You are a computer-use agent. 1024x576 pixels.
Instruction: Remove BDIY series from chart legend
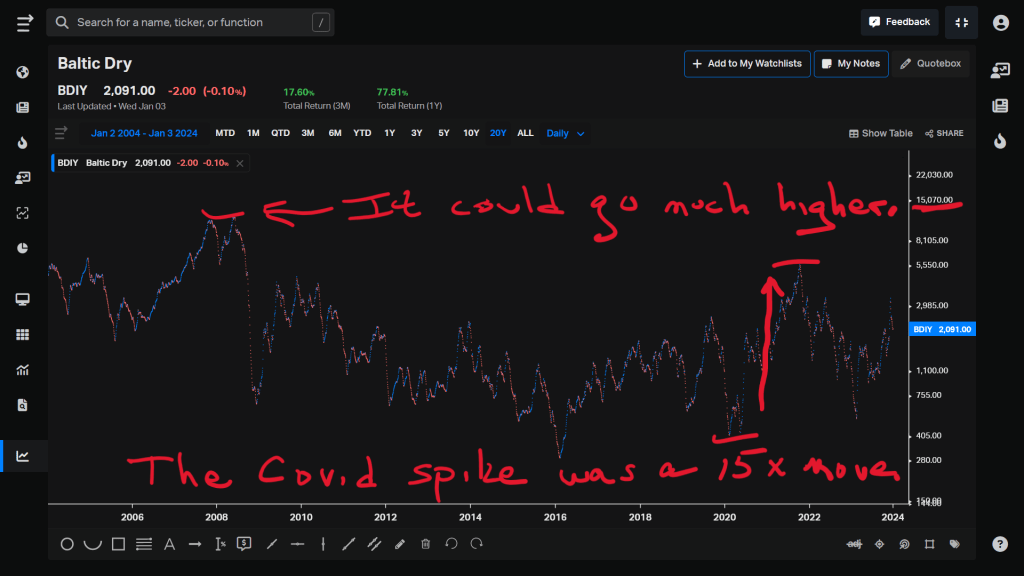(x=240, y=163)
